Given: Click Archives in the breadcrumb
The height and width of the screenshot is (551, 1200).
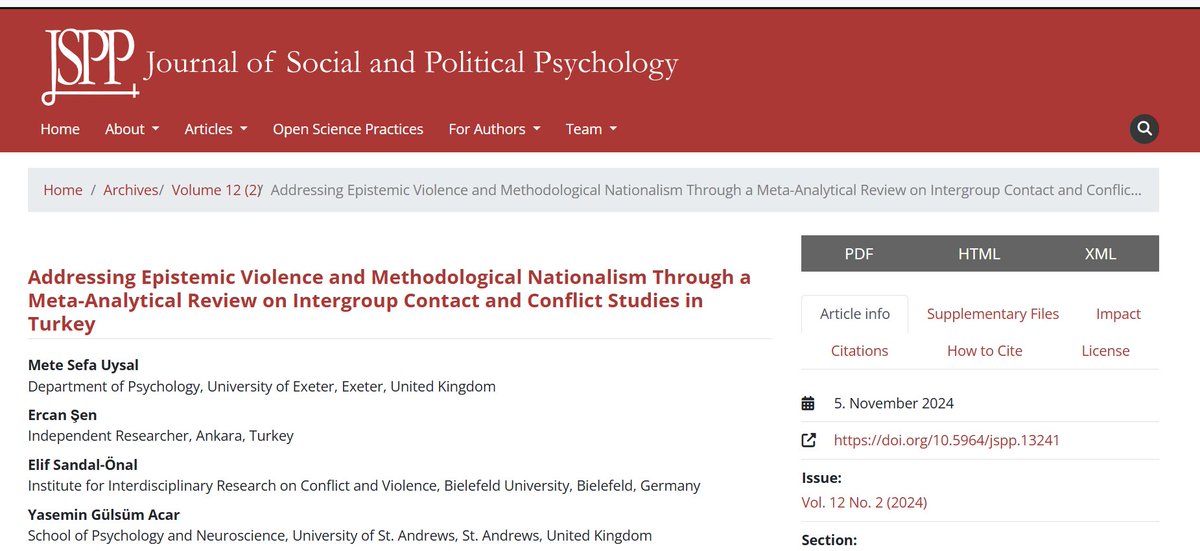Looking at the screenshot, I should click(131, 190).
